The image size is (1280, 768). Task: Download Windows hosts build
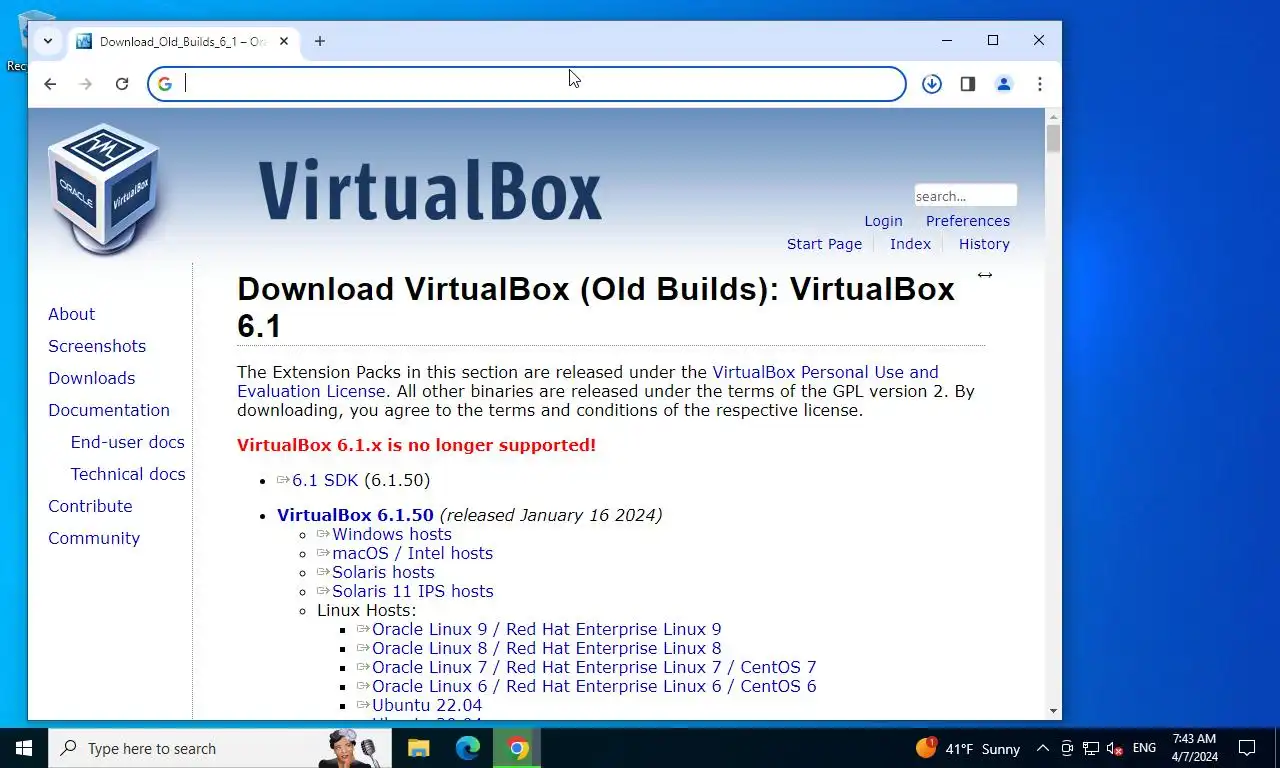[x=391, y=534]
